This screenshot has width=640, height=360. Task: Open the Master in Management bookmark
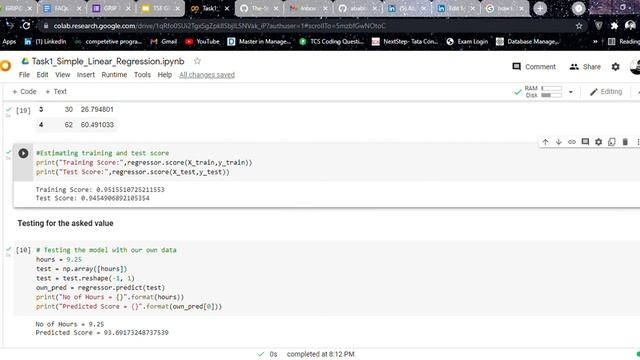click(259, 42)
